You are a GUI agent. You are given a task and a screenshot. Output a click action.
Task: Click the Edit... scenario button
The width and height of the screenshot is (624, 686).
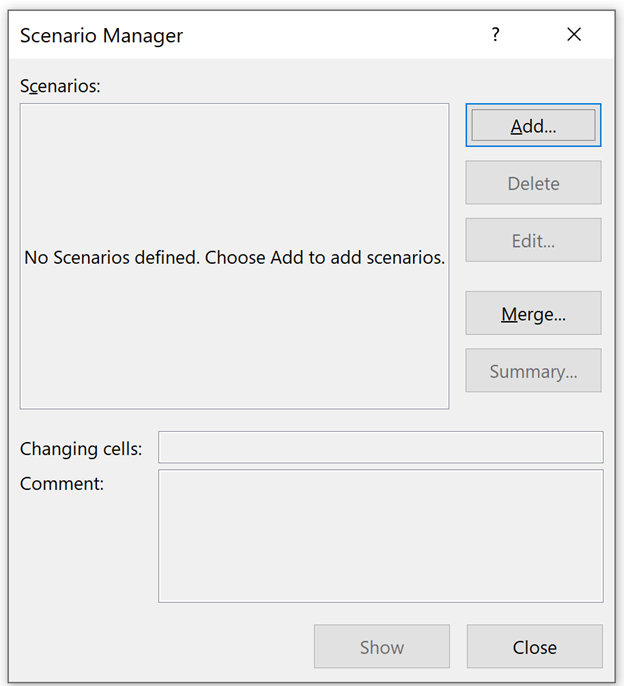coord(533,240)
